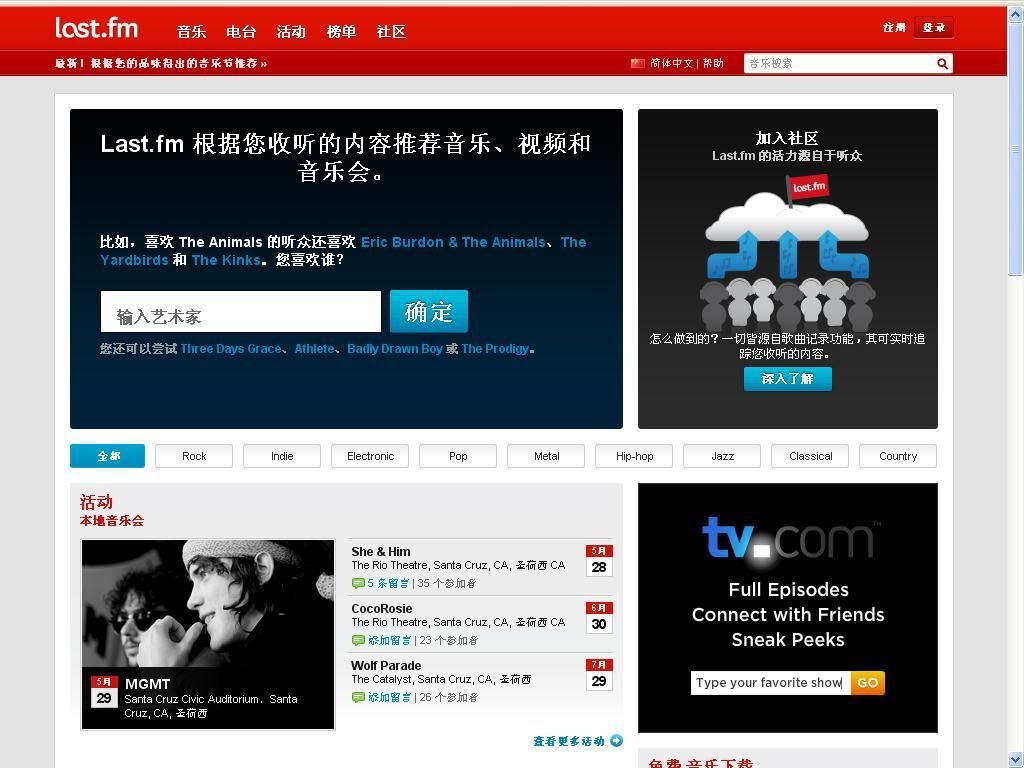The height and width of the screenshot is (768, 1024).
Task: Select the Electronic genre tab
Action: click(370, 456)
